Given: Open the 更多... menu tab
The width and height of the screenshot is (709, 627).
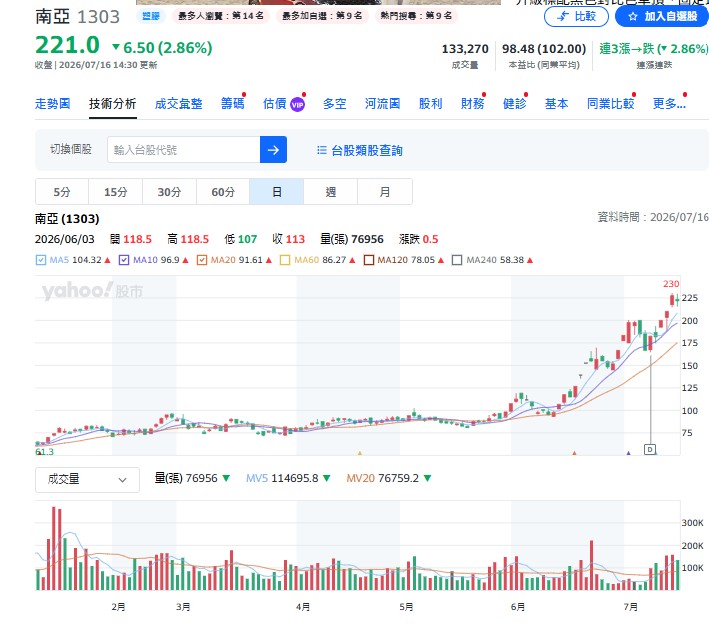Looking at the screenshot, I should [669, 104].
